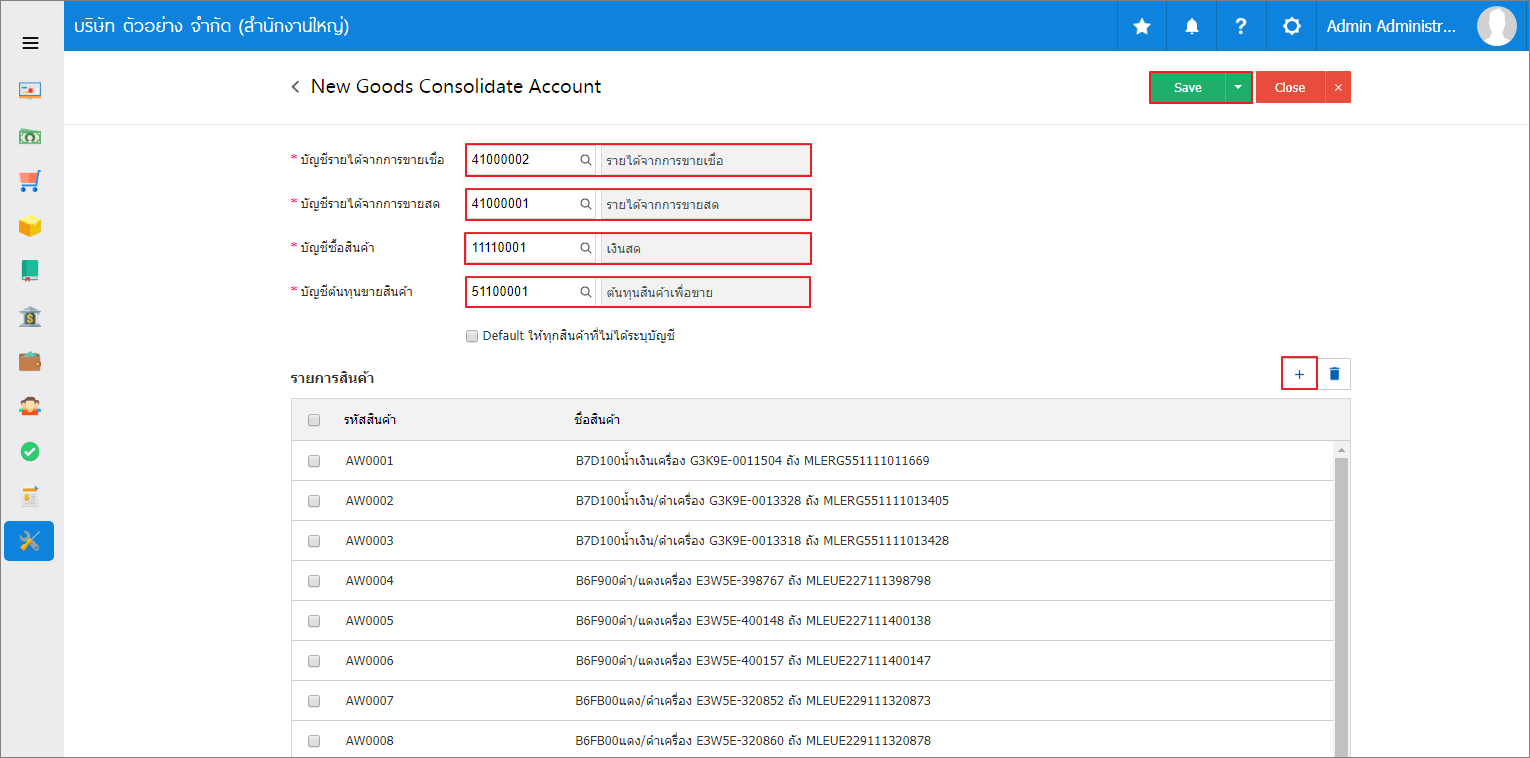Click the company name in header
1530x758 pixels.
click(211, 26)
